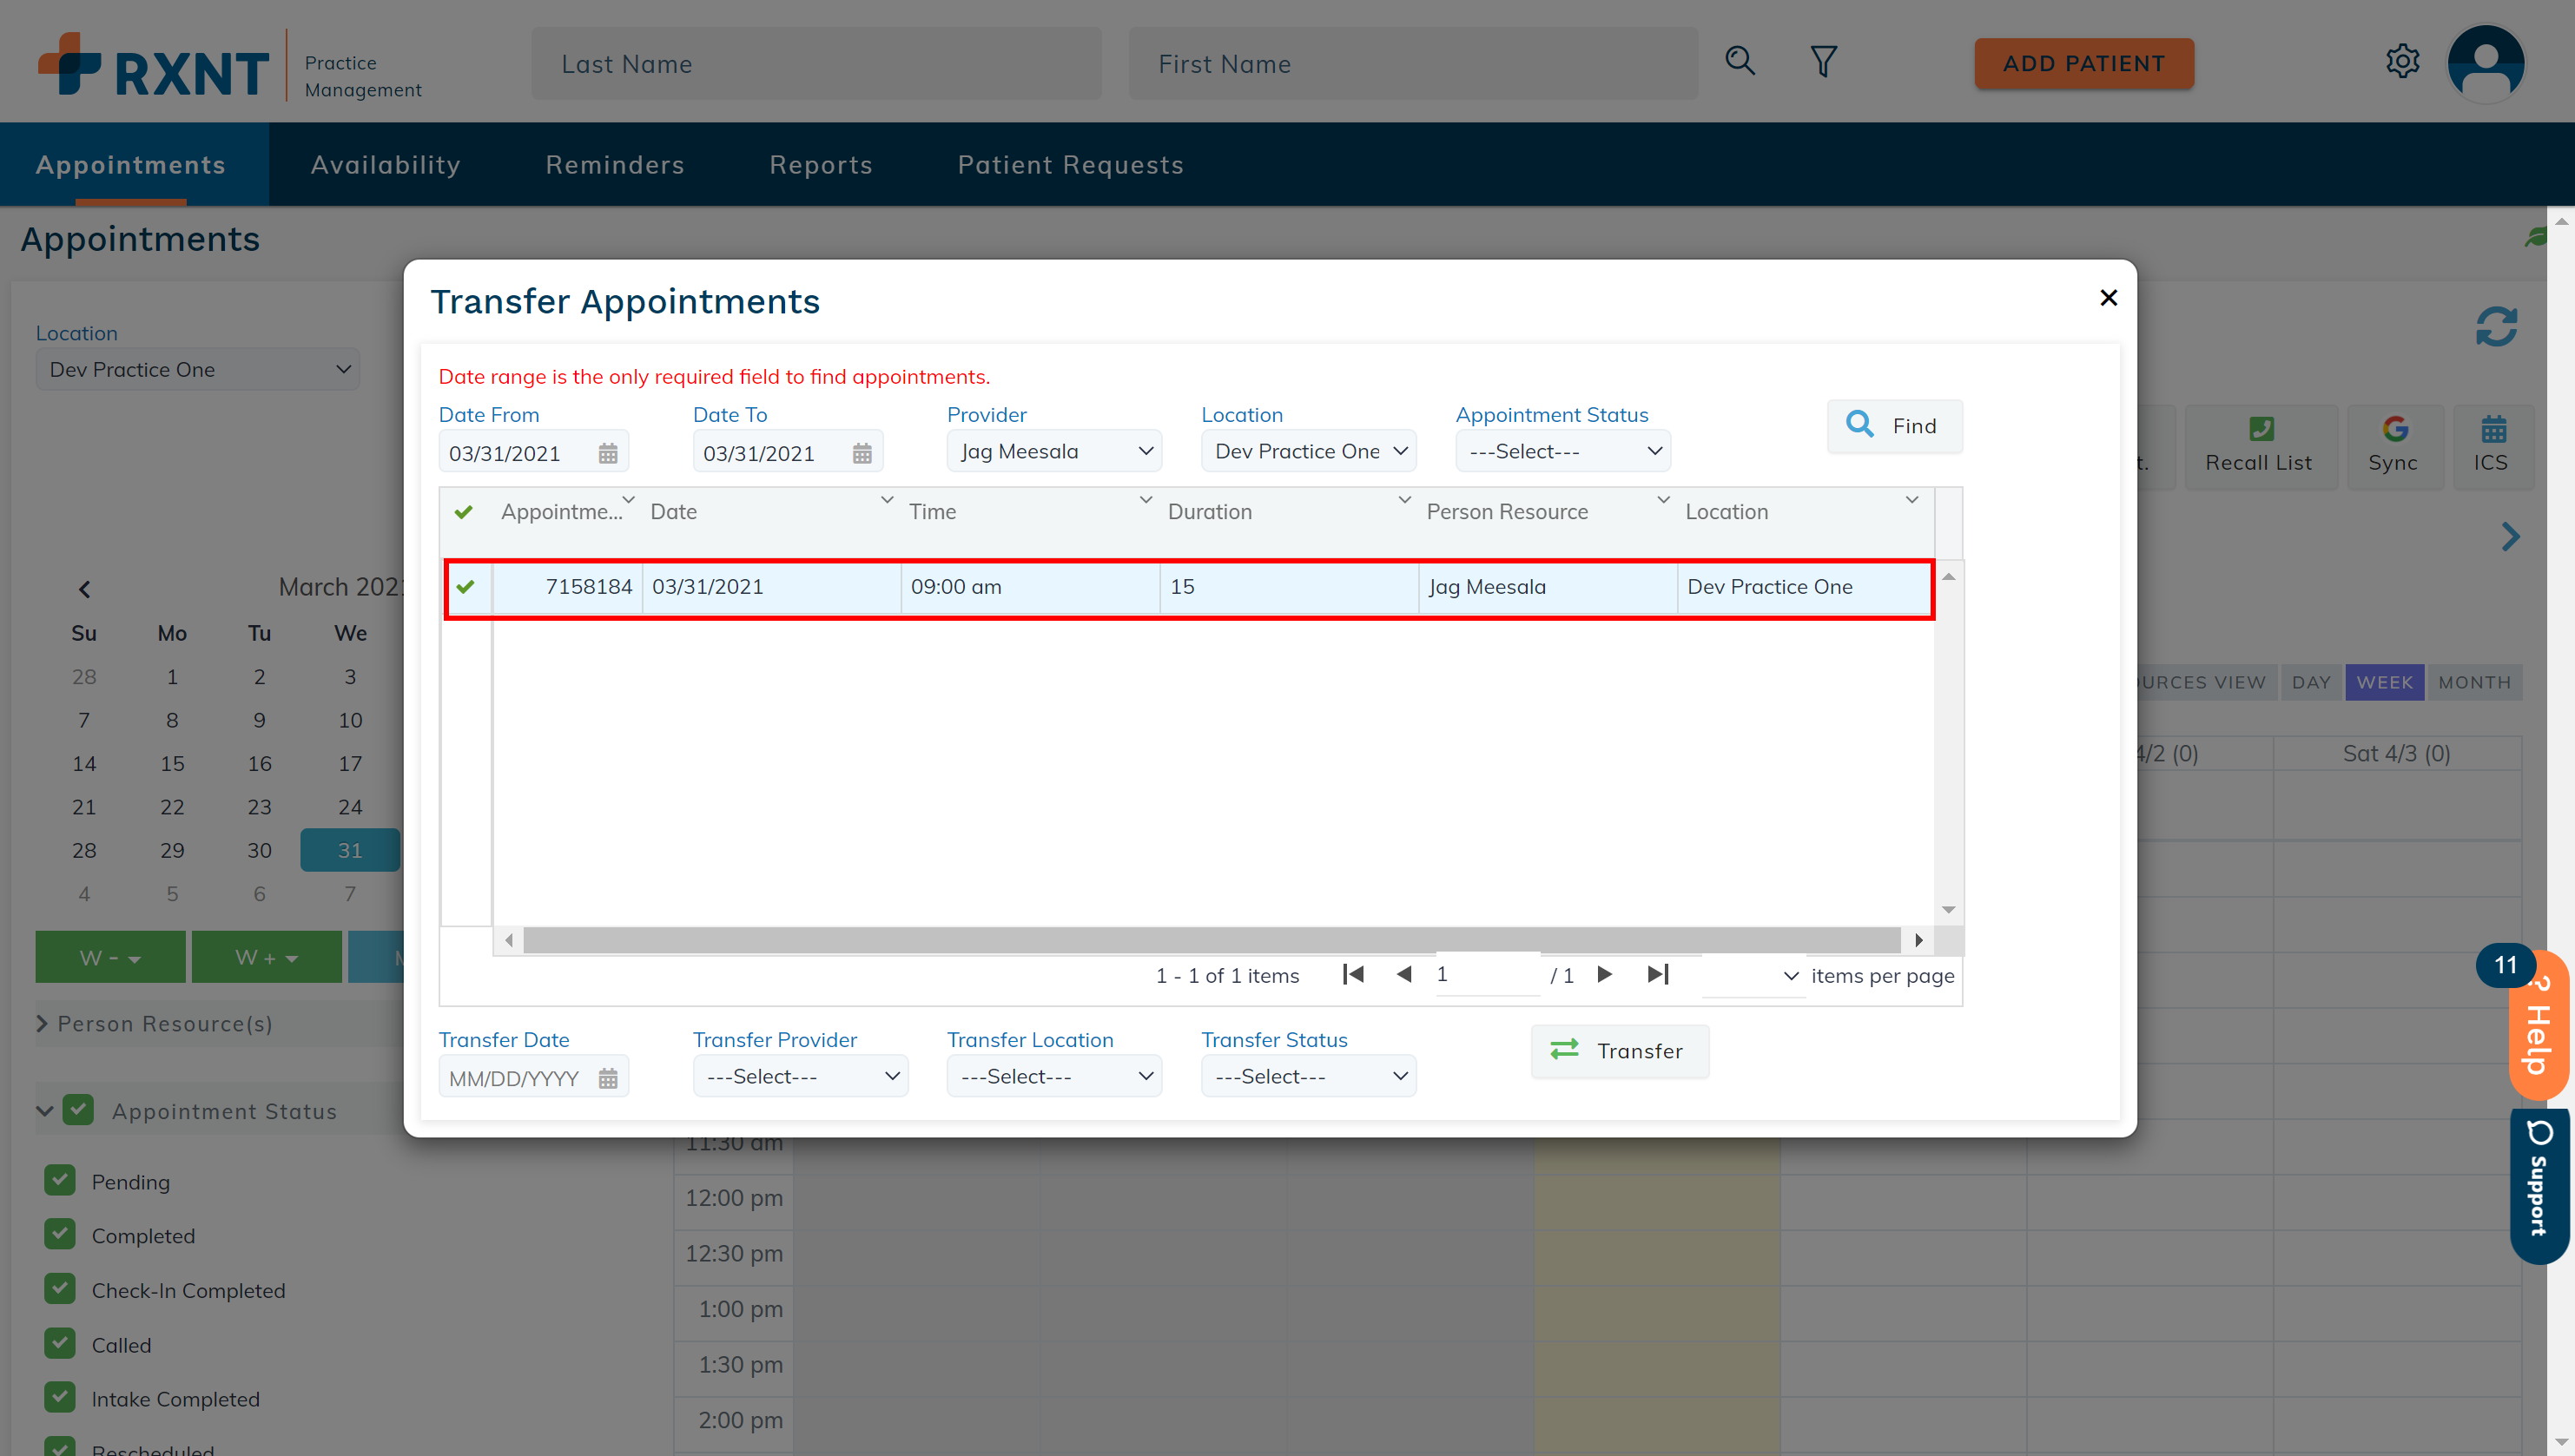Open the user profile avatar
This screenshot has height=1456, width=2575.
coord(2486,64)
